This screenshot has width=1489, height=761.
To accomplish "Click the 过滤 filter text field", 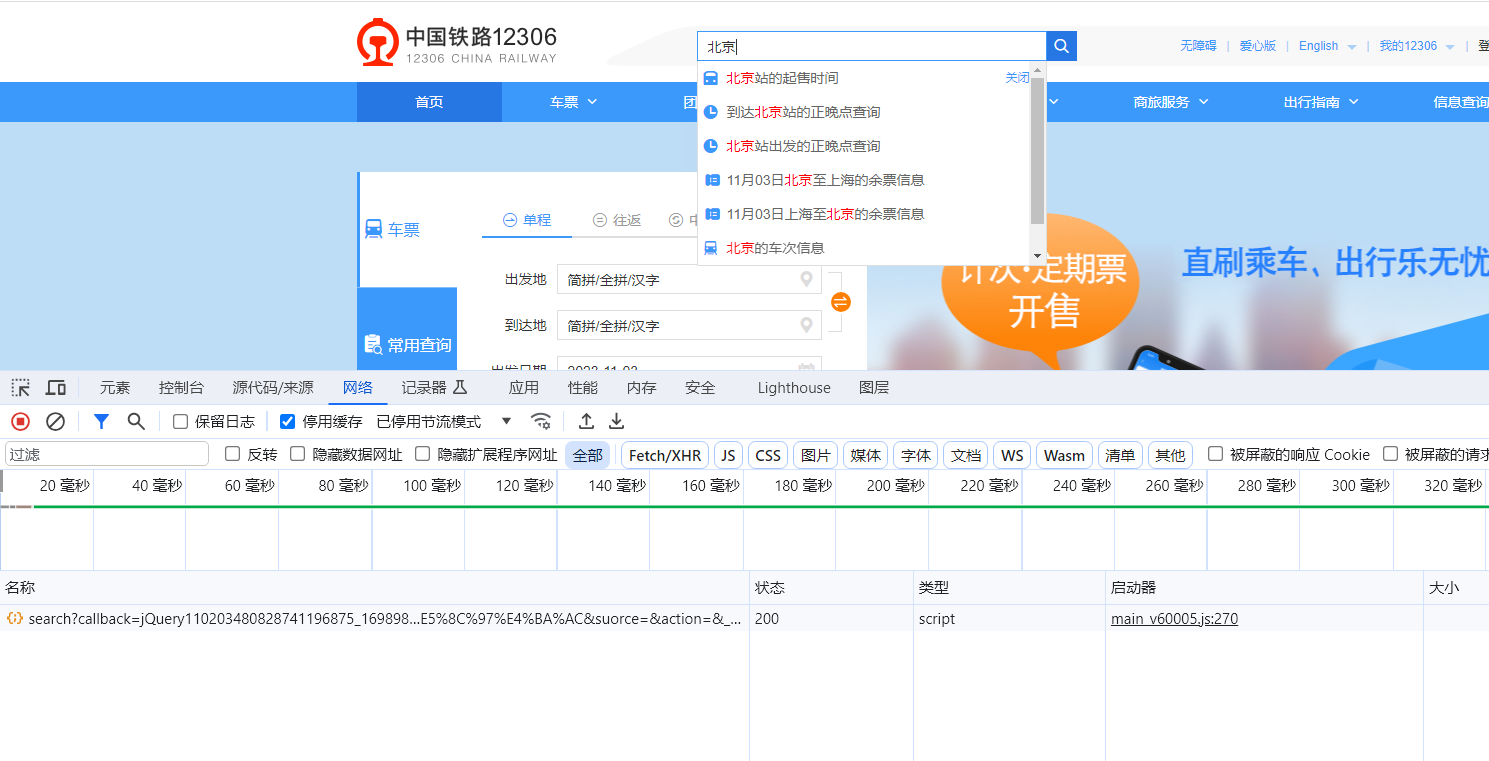I will pyautogui.click(x=107, y=454).
